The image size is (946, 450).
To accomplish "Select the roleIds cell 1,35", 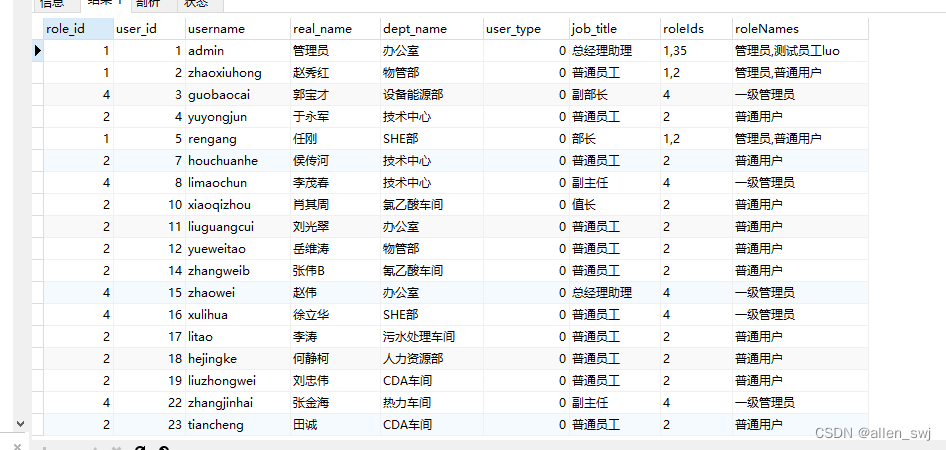I will click(x=696, y=51).
